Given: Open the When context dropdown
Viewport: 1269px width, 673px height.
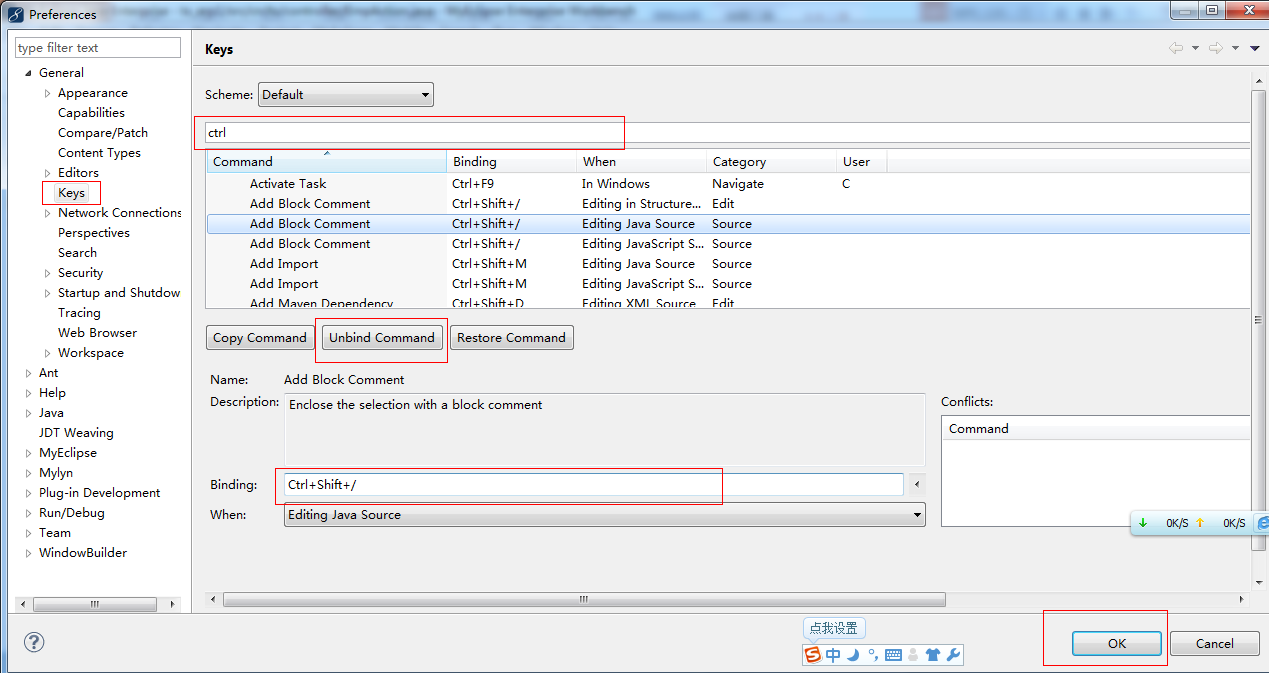Looking at the screenshot, I should 605,515.
